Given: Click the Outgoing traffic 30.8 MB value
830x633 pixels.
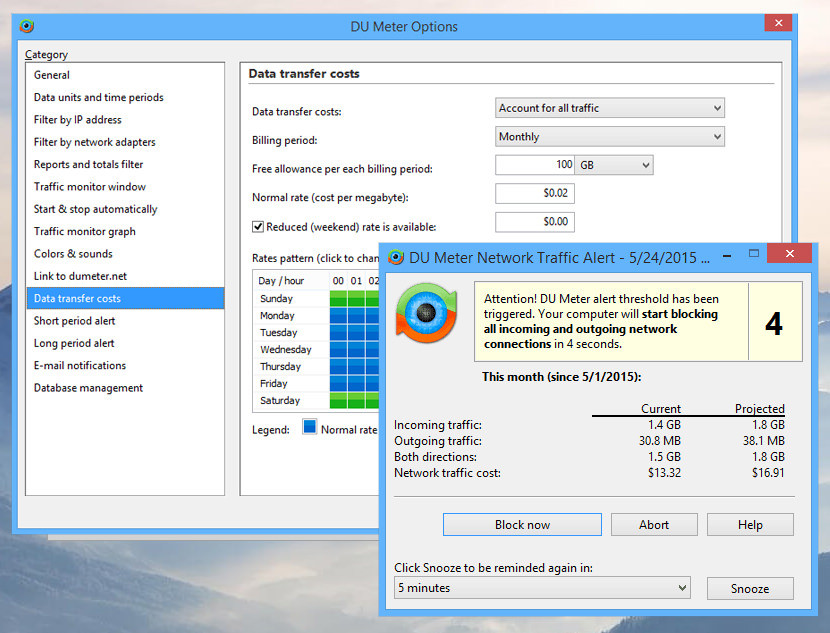Looking at the screenshot, I should [x=660, y=441].
